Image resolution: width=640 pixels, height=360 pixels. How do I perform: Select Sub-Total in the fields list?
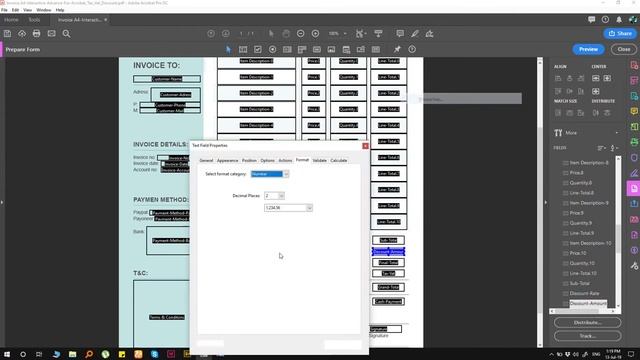tap(579, 283)
